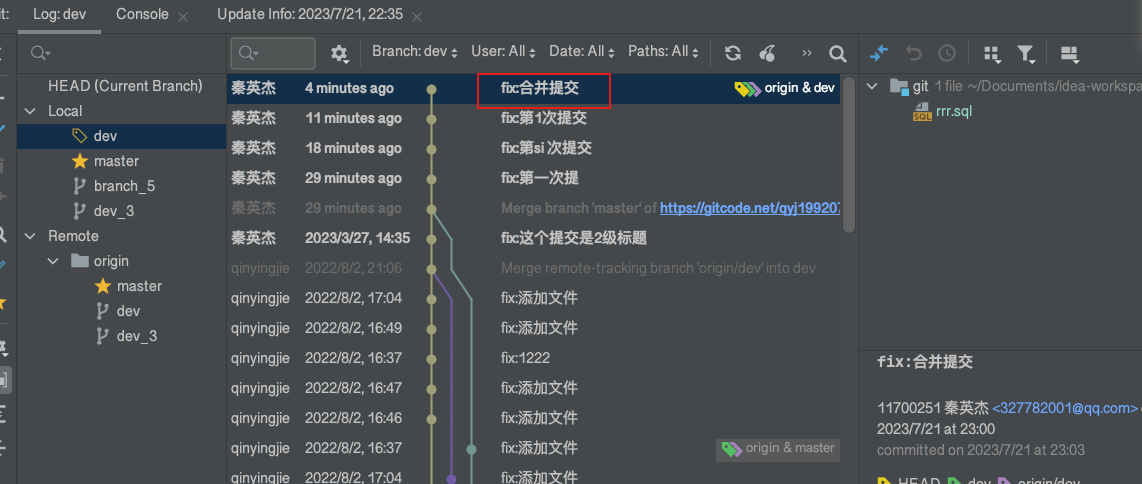
Task: Show more toolbar actions chevron
Action: [x=806, y=53]
